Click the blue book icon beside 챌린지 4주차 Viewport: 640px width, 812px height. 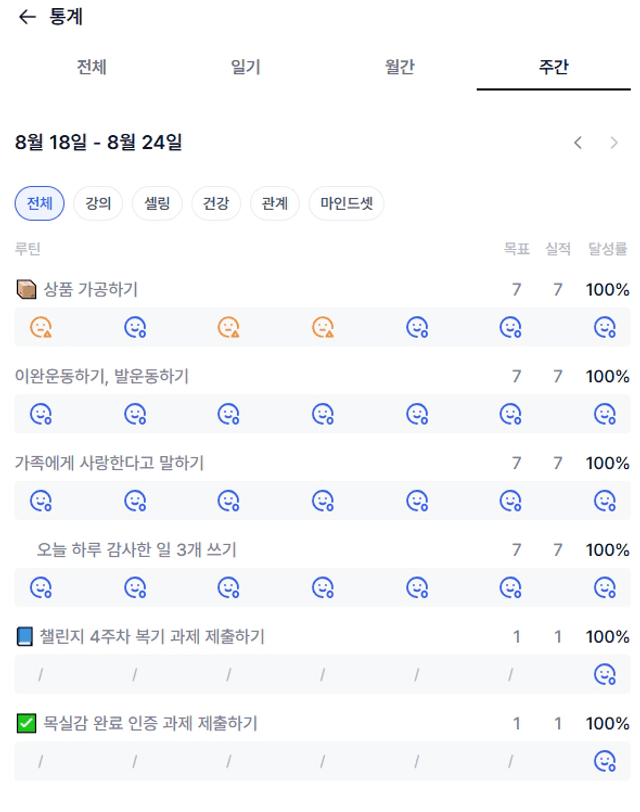[24, 636]
